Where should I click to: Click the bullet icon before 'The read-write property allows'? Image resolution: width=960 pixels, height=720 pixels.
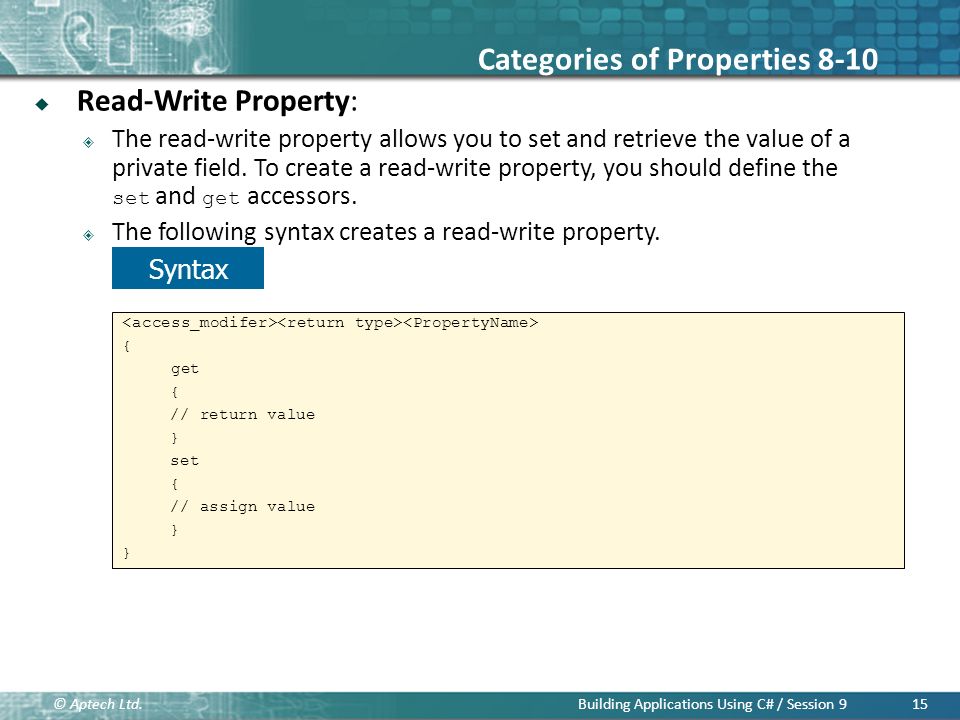tap(89, 143)
